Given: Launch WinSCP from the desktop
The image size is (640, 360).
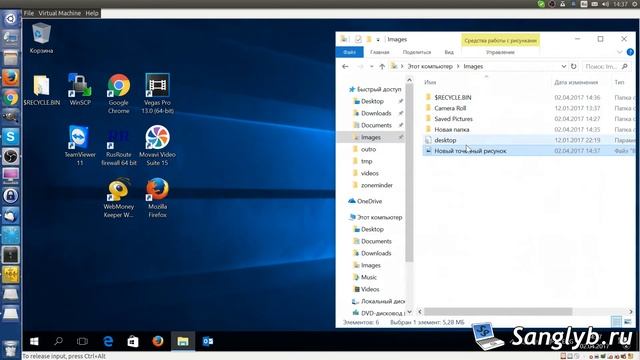Looking at the screenshot, I should [80, 90].
